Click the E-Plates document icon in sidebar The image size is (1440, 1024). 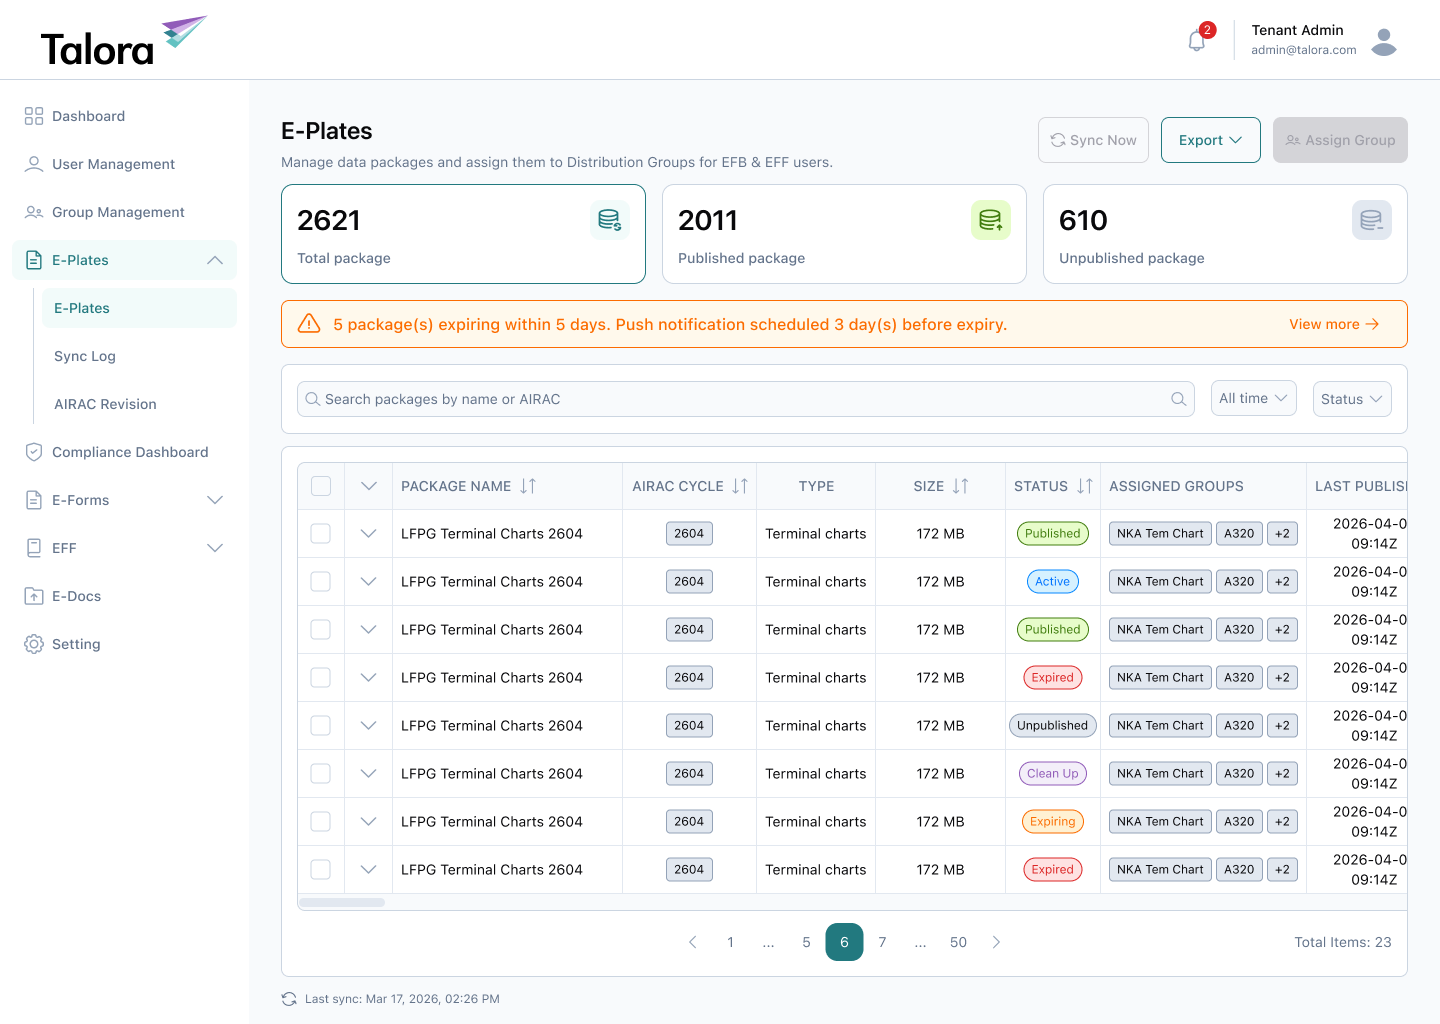tap(34, 260)
